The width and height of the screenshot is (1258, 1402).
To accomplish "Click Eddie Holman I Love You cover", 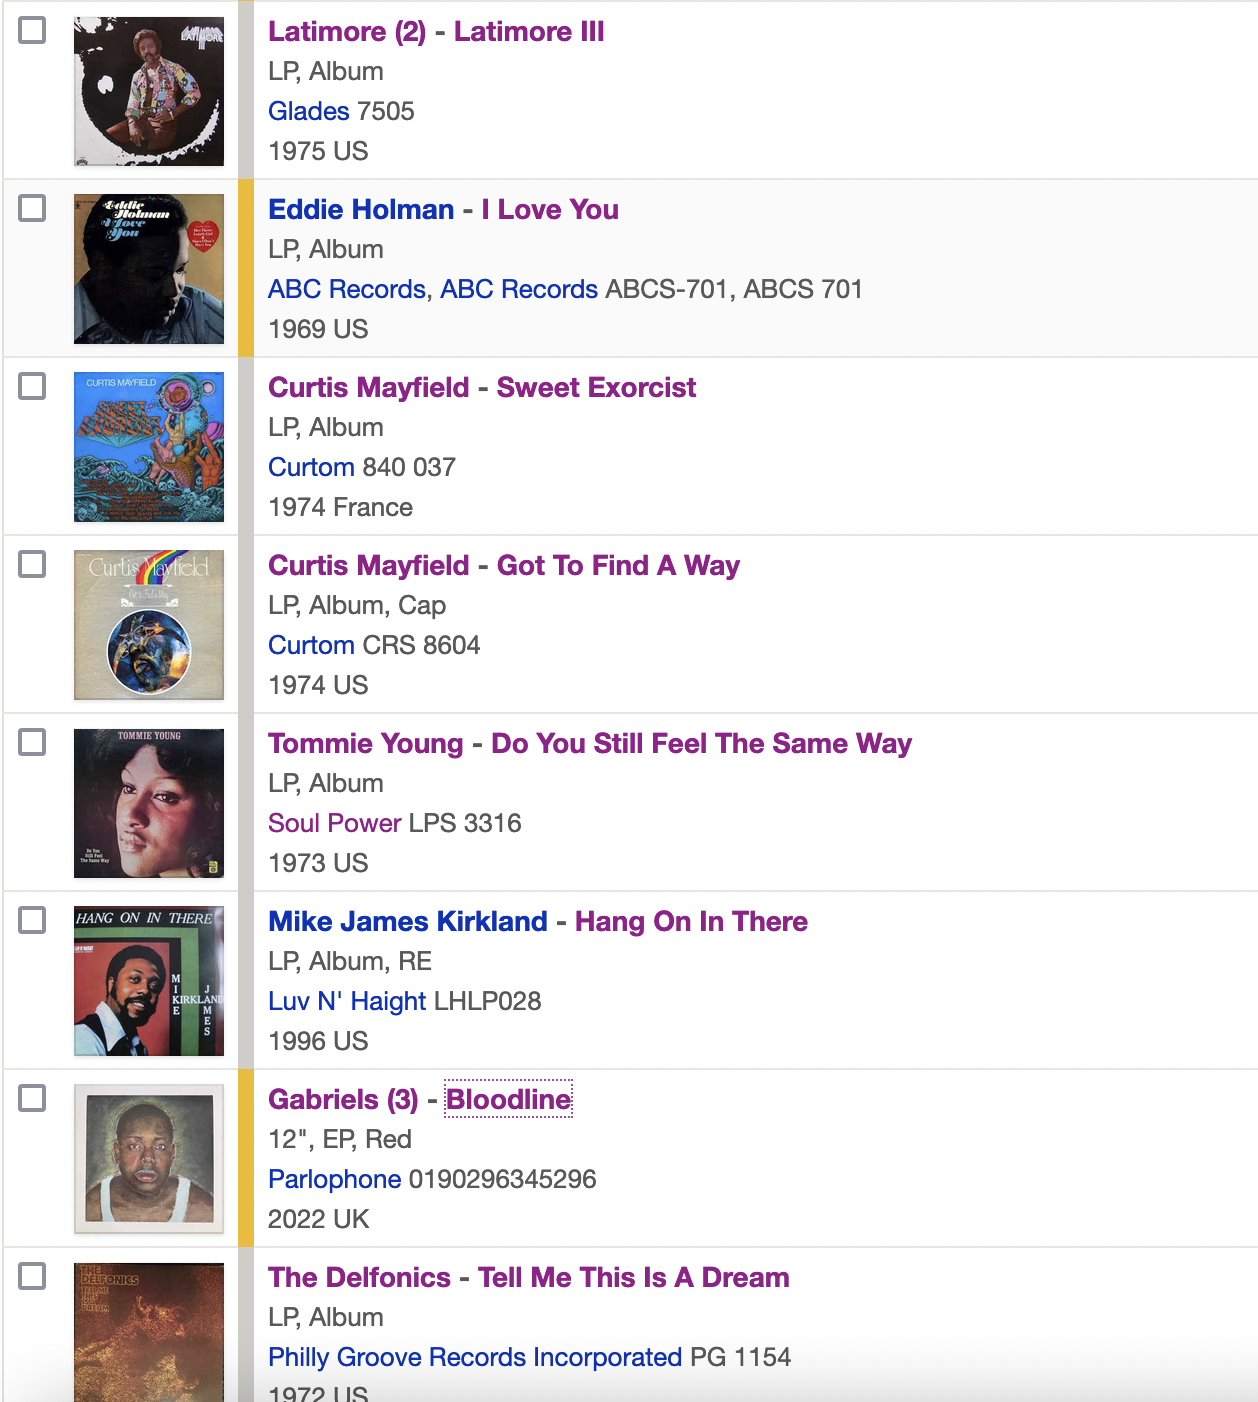I will 149,269.
